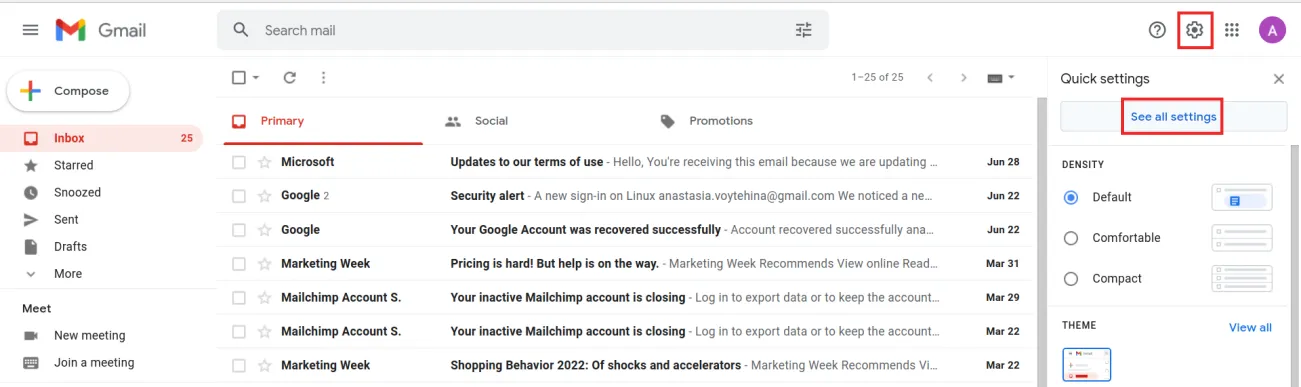1301x387 pixels.
Task: Click the theme preview thumbnail
Action: pos(1087,364)
